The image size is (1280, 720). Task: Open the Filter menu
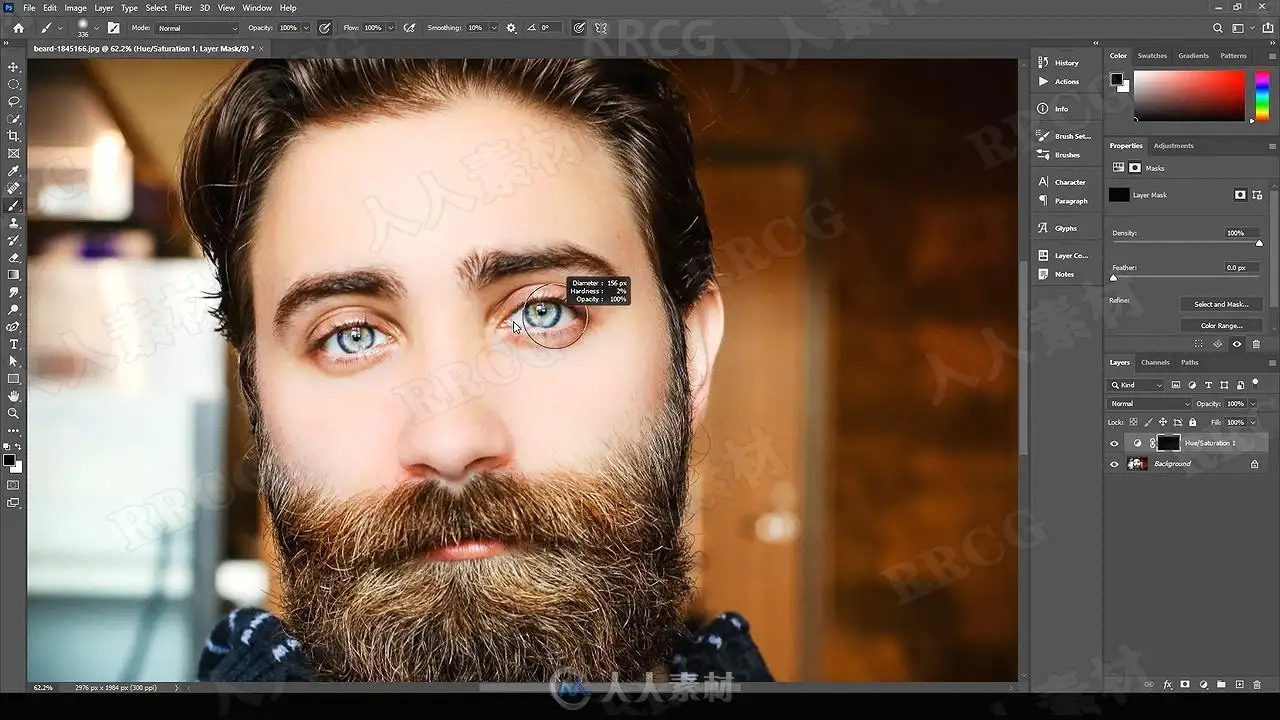pos(183,8)
